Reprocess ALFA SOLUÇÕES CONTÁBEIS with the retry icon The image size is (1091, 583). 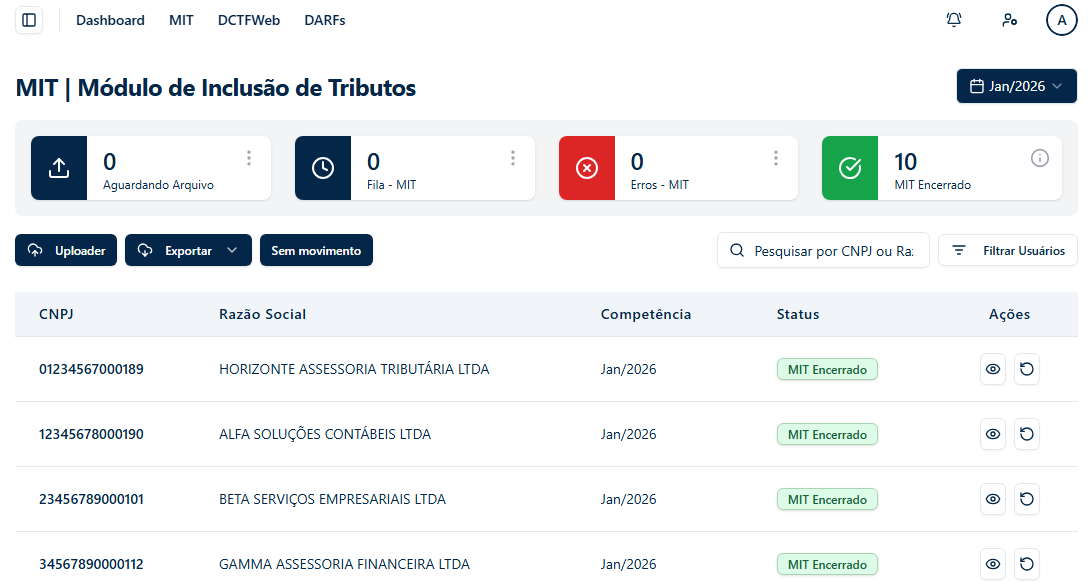pyautogui.click(x=1027, y=434)
